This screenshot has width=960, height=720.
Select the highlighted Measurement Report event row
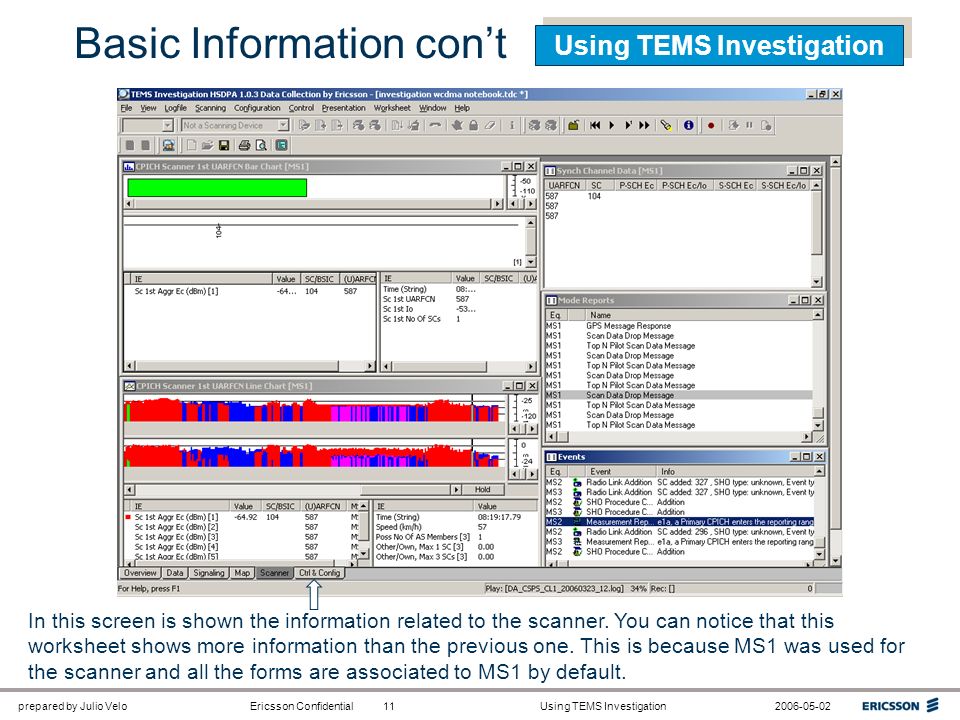[x=680, y=522]
